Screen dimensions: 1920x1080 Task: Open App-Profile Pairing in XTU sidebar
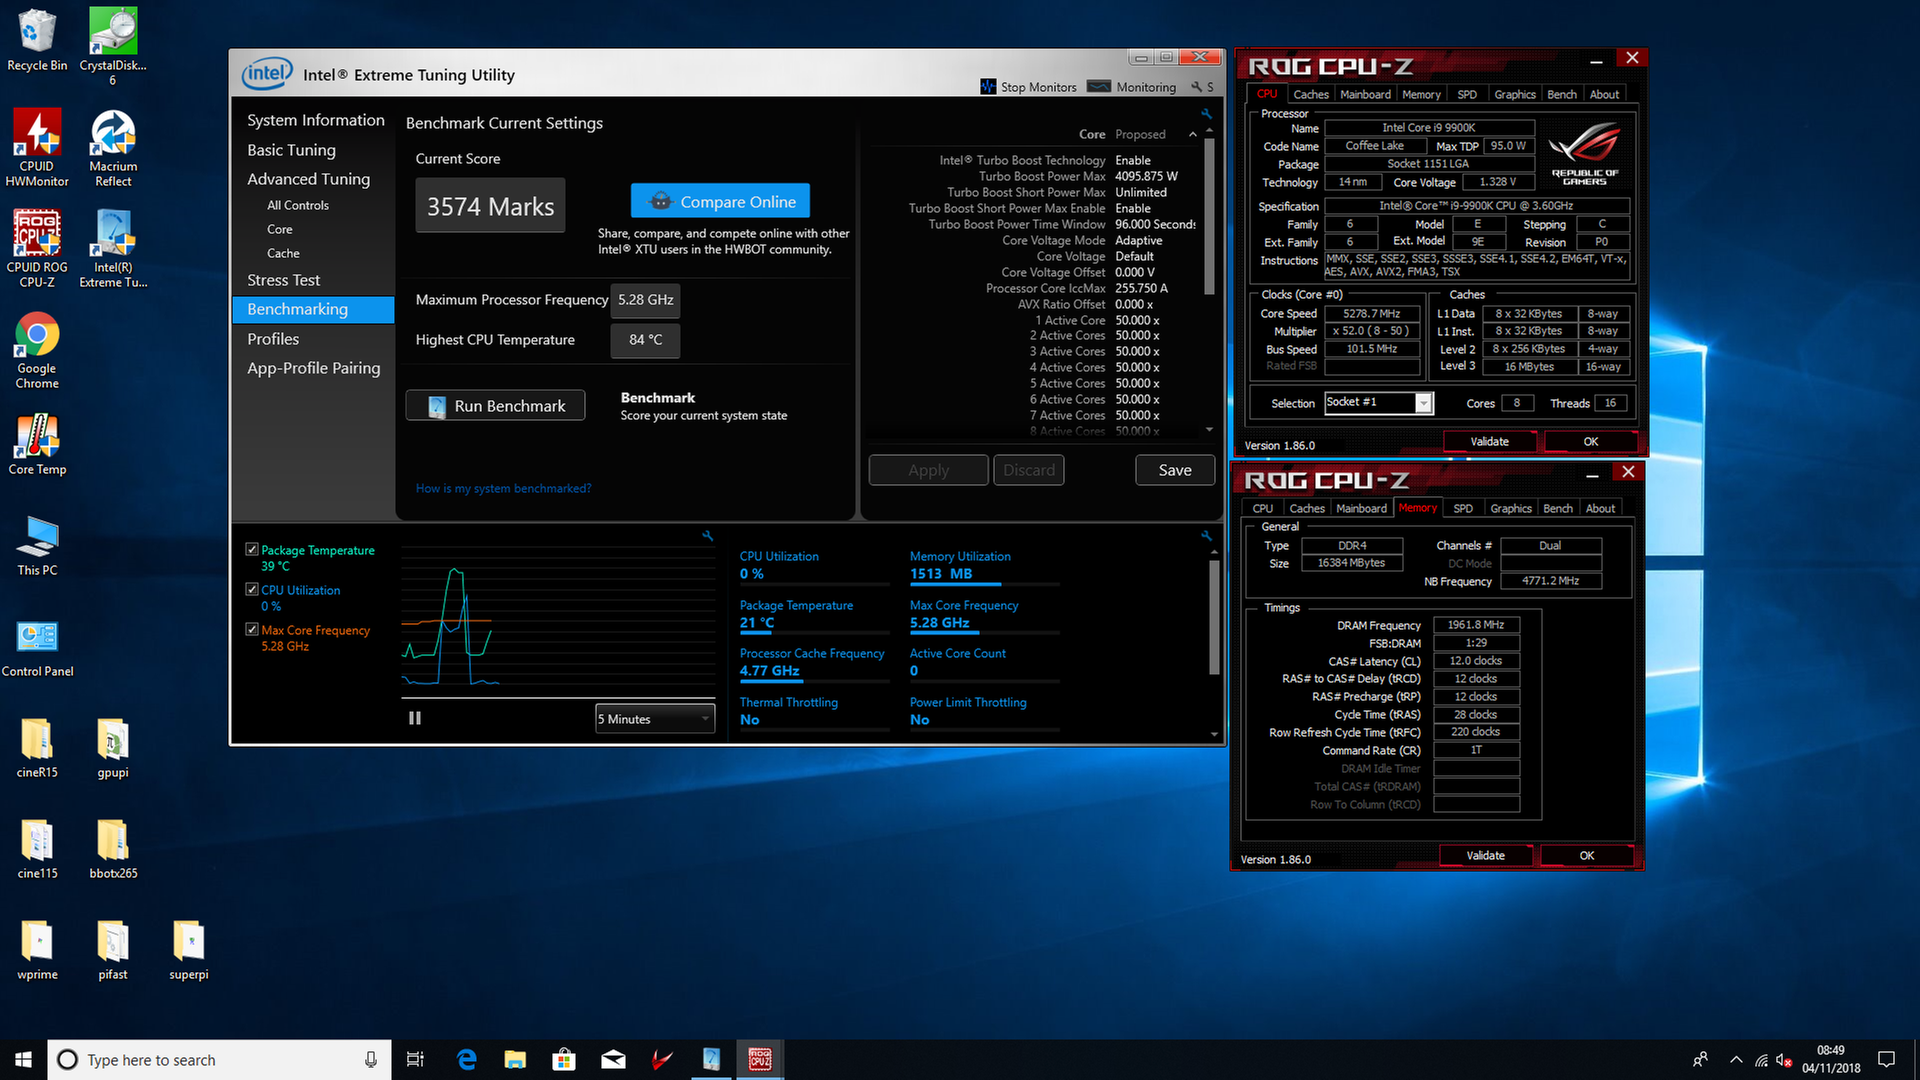(x=313, y=368)
